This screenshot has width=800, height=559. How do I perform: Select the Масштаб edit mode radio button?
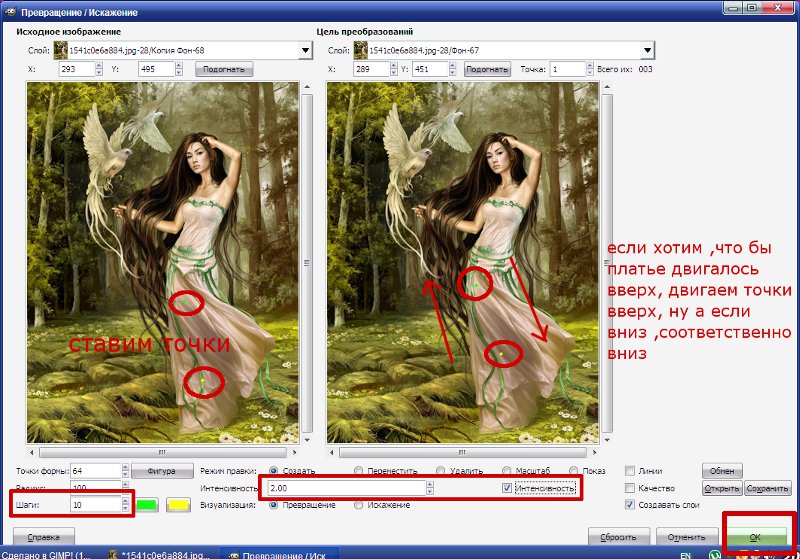pyautogui.click(x=507, y=471)
